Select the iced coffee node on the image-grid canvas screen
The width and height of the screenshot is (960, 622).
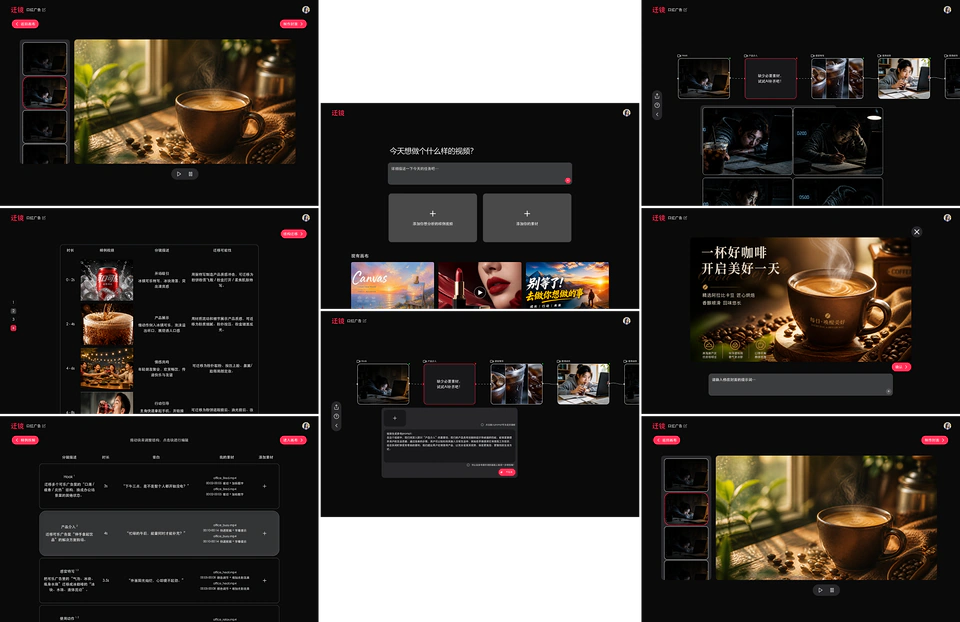838,78
